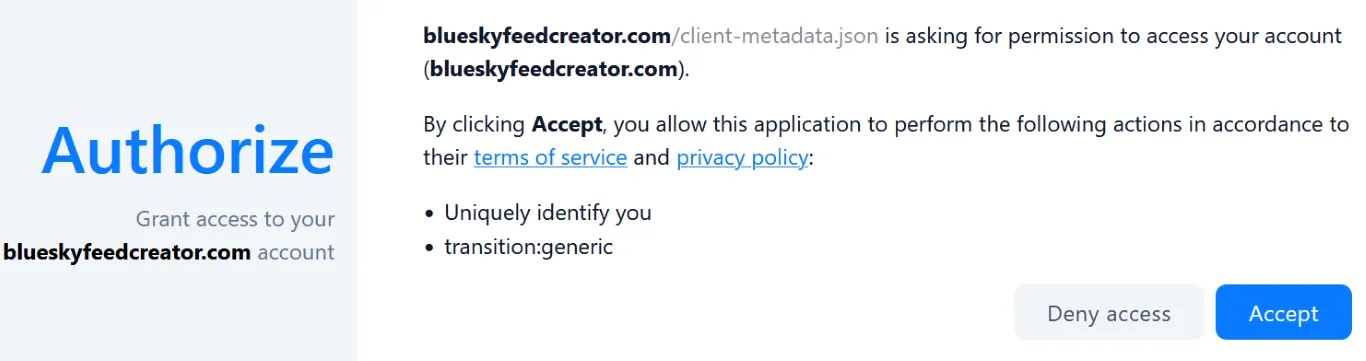This screenshot has height=361, width=1366.
Task: Click the 'Grant access to your' subtitle
Action: click(235, 219)
